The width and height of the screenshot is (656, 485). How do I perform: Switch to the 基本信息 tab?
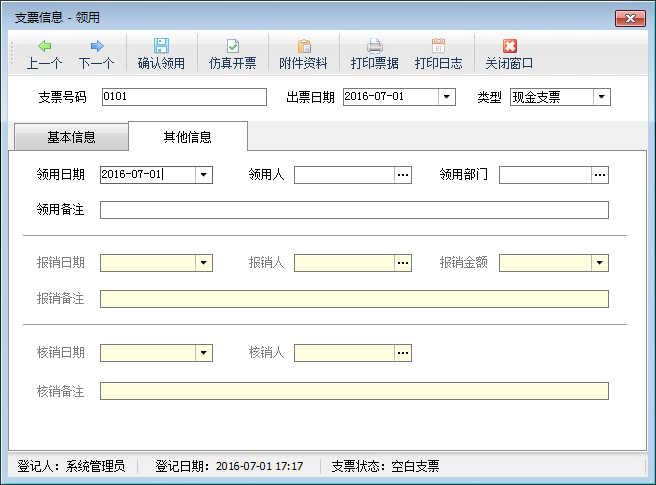click(71, 137)
